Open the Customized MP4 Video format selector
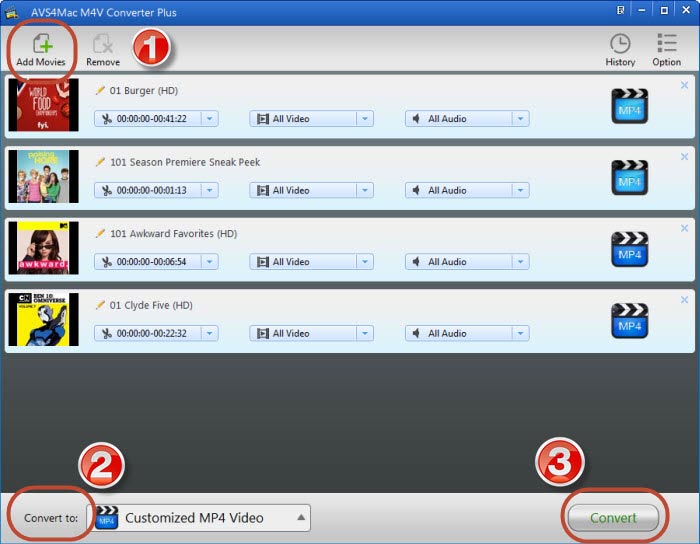The height and width of the screenshot is (544, 700). click(x=199, y=518)
